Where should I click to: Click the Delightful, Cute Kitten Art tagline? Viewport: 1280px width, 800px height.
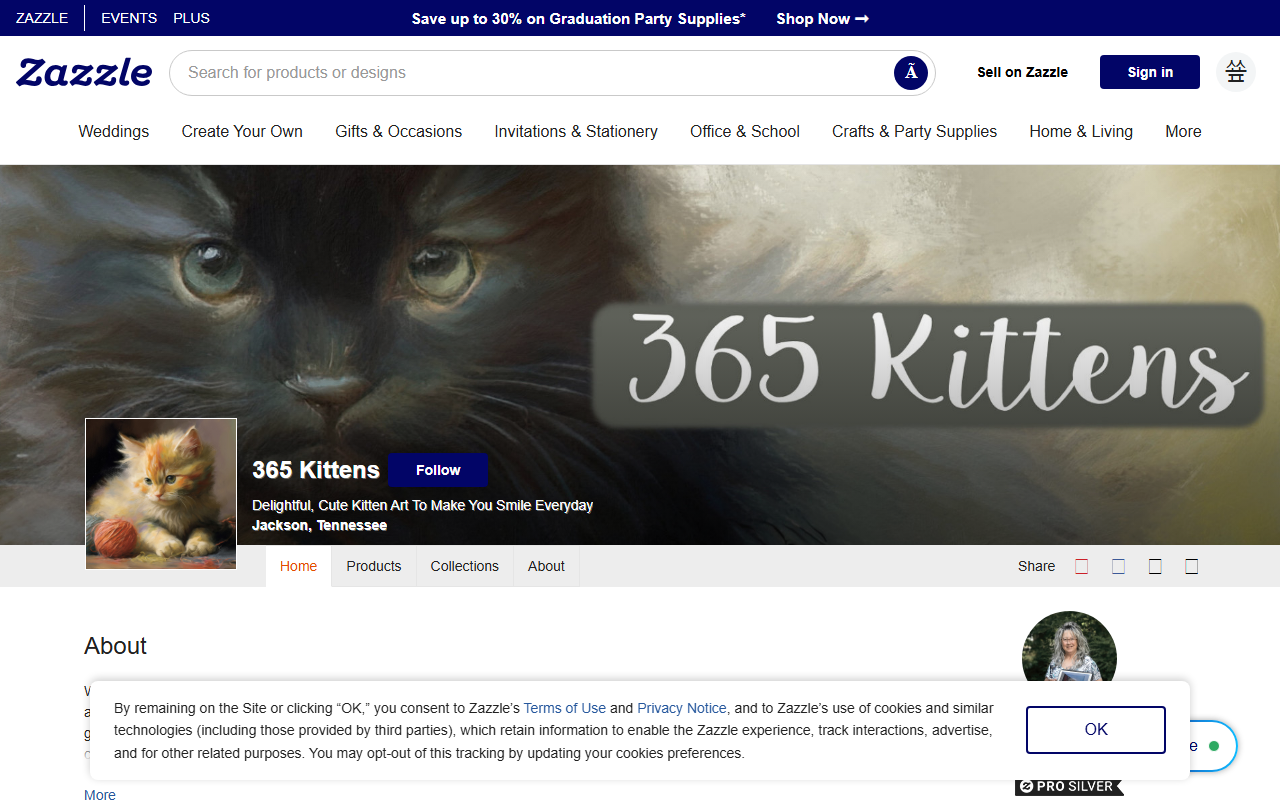pos(422,505)
